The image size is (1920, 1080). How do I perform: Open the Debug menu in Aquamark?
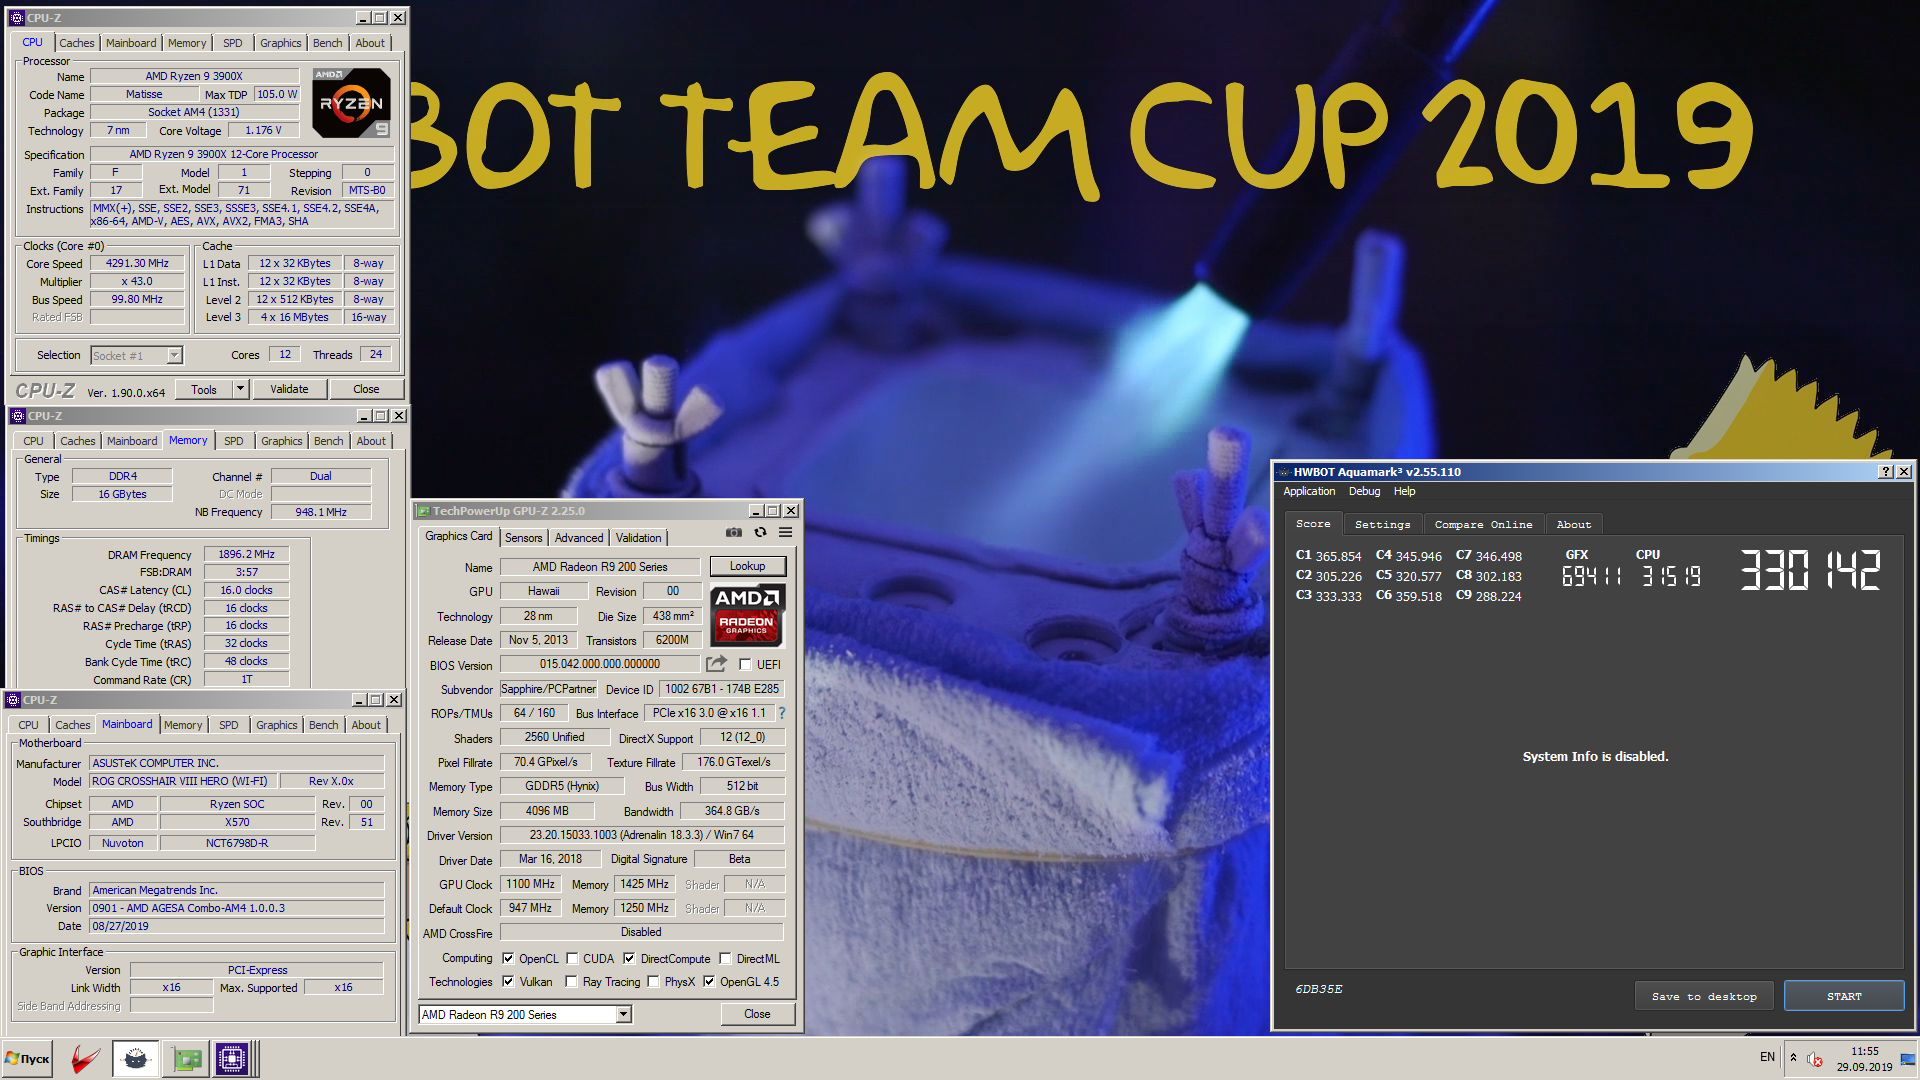[x=1364, y=491]
